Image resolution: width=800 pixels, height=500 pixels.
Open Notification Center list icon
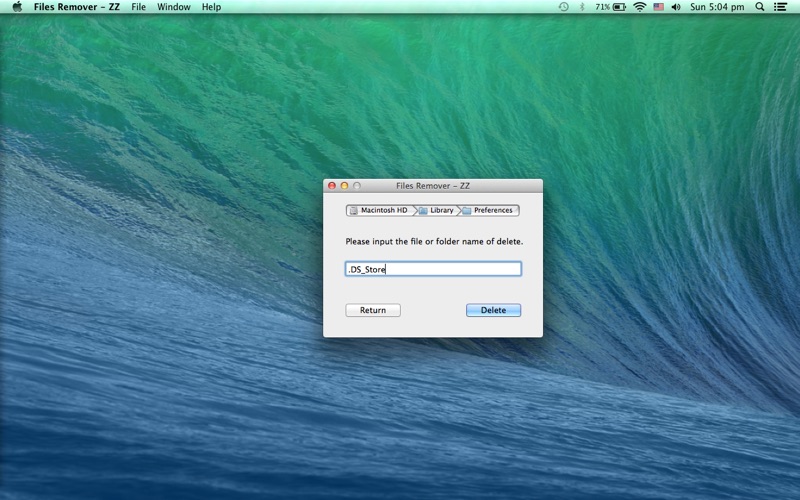coord(780,7)
